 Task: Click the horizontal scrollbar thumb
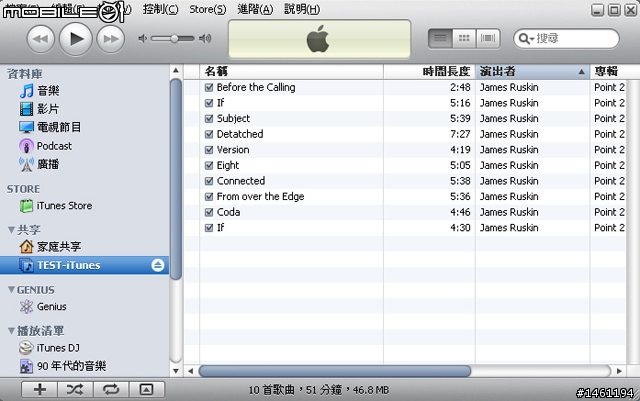[x=335, y=371]
